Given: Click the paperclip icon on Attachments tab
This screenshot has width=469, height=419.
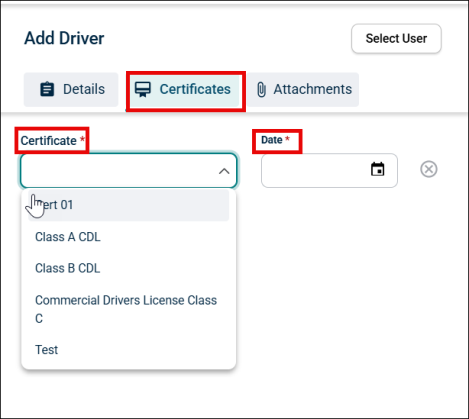Looking at the screenshot, I should [x=262, y=90].
